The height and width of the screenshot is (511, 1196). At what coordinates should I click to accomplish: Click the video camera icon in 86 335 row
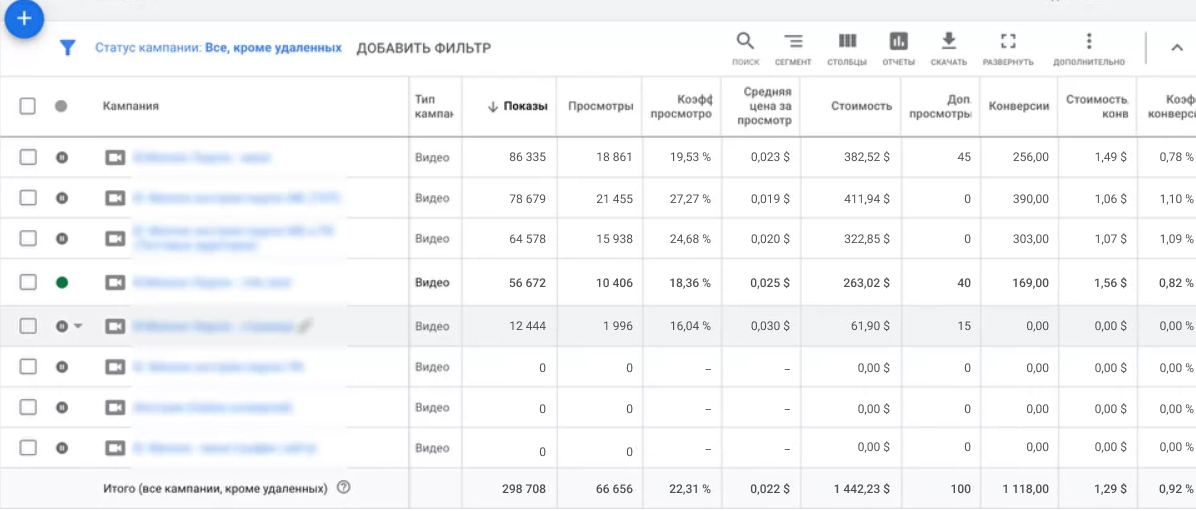pos(114,157)
